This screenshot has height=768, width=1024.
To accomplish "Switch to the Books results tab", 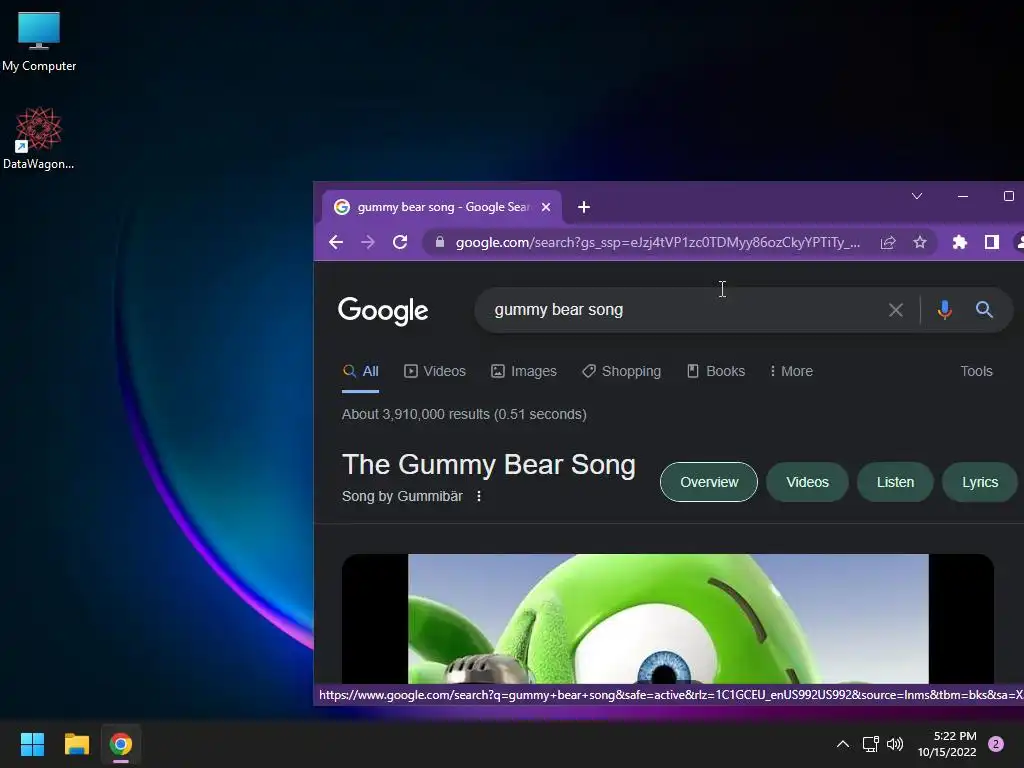I will point(716,371).
